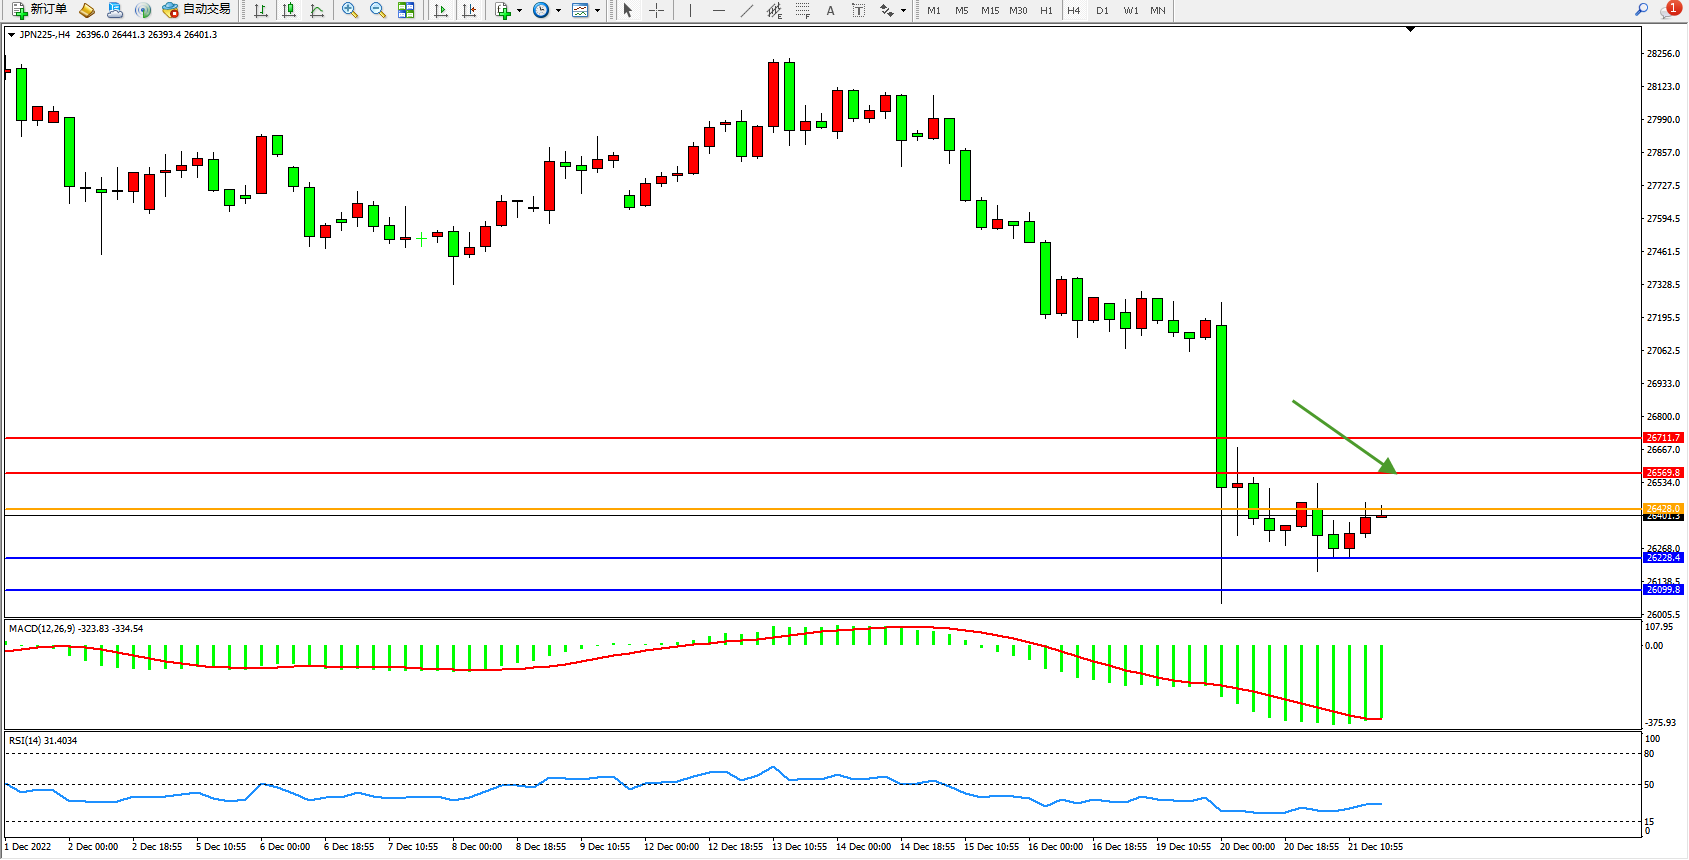1689x860 pixels.
Task: Toggle AutoTrading (自动交易) button
Action: tap(197, 10)
